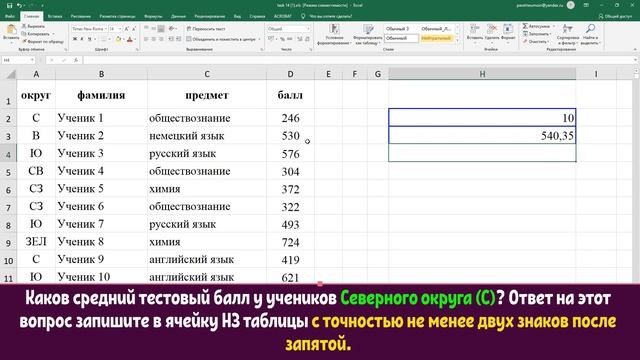Viewport: 640px width, 360px height.
Task: Apply the Neutral cell style
Action: [436, 38]
